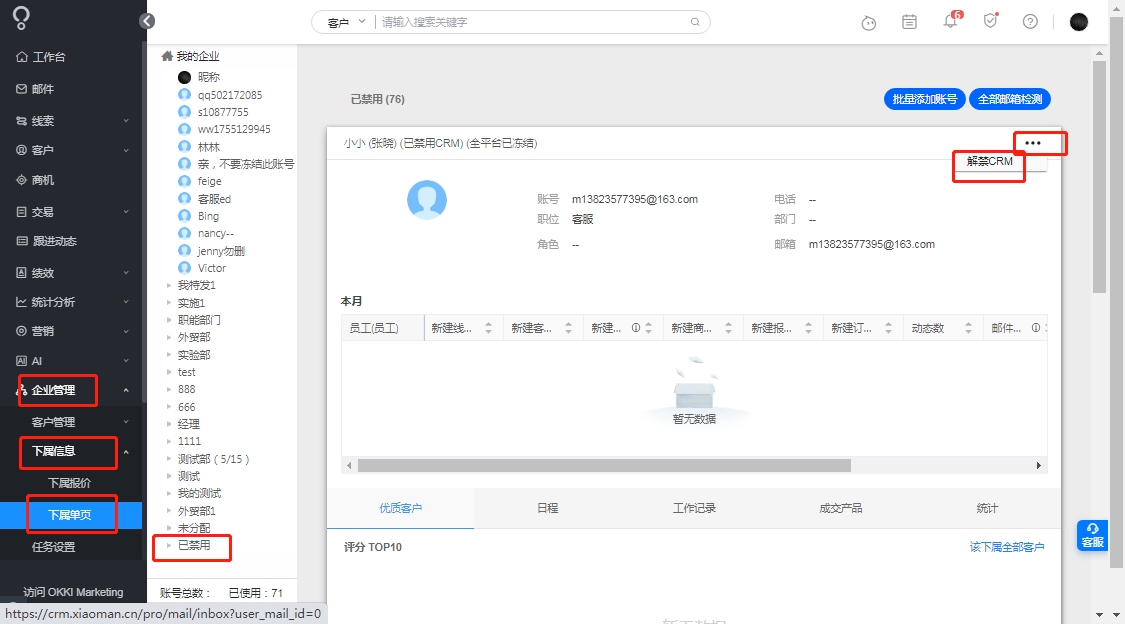Open help via the question mark icon
The image size is (1125, 624).
point(1030,21)
